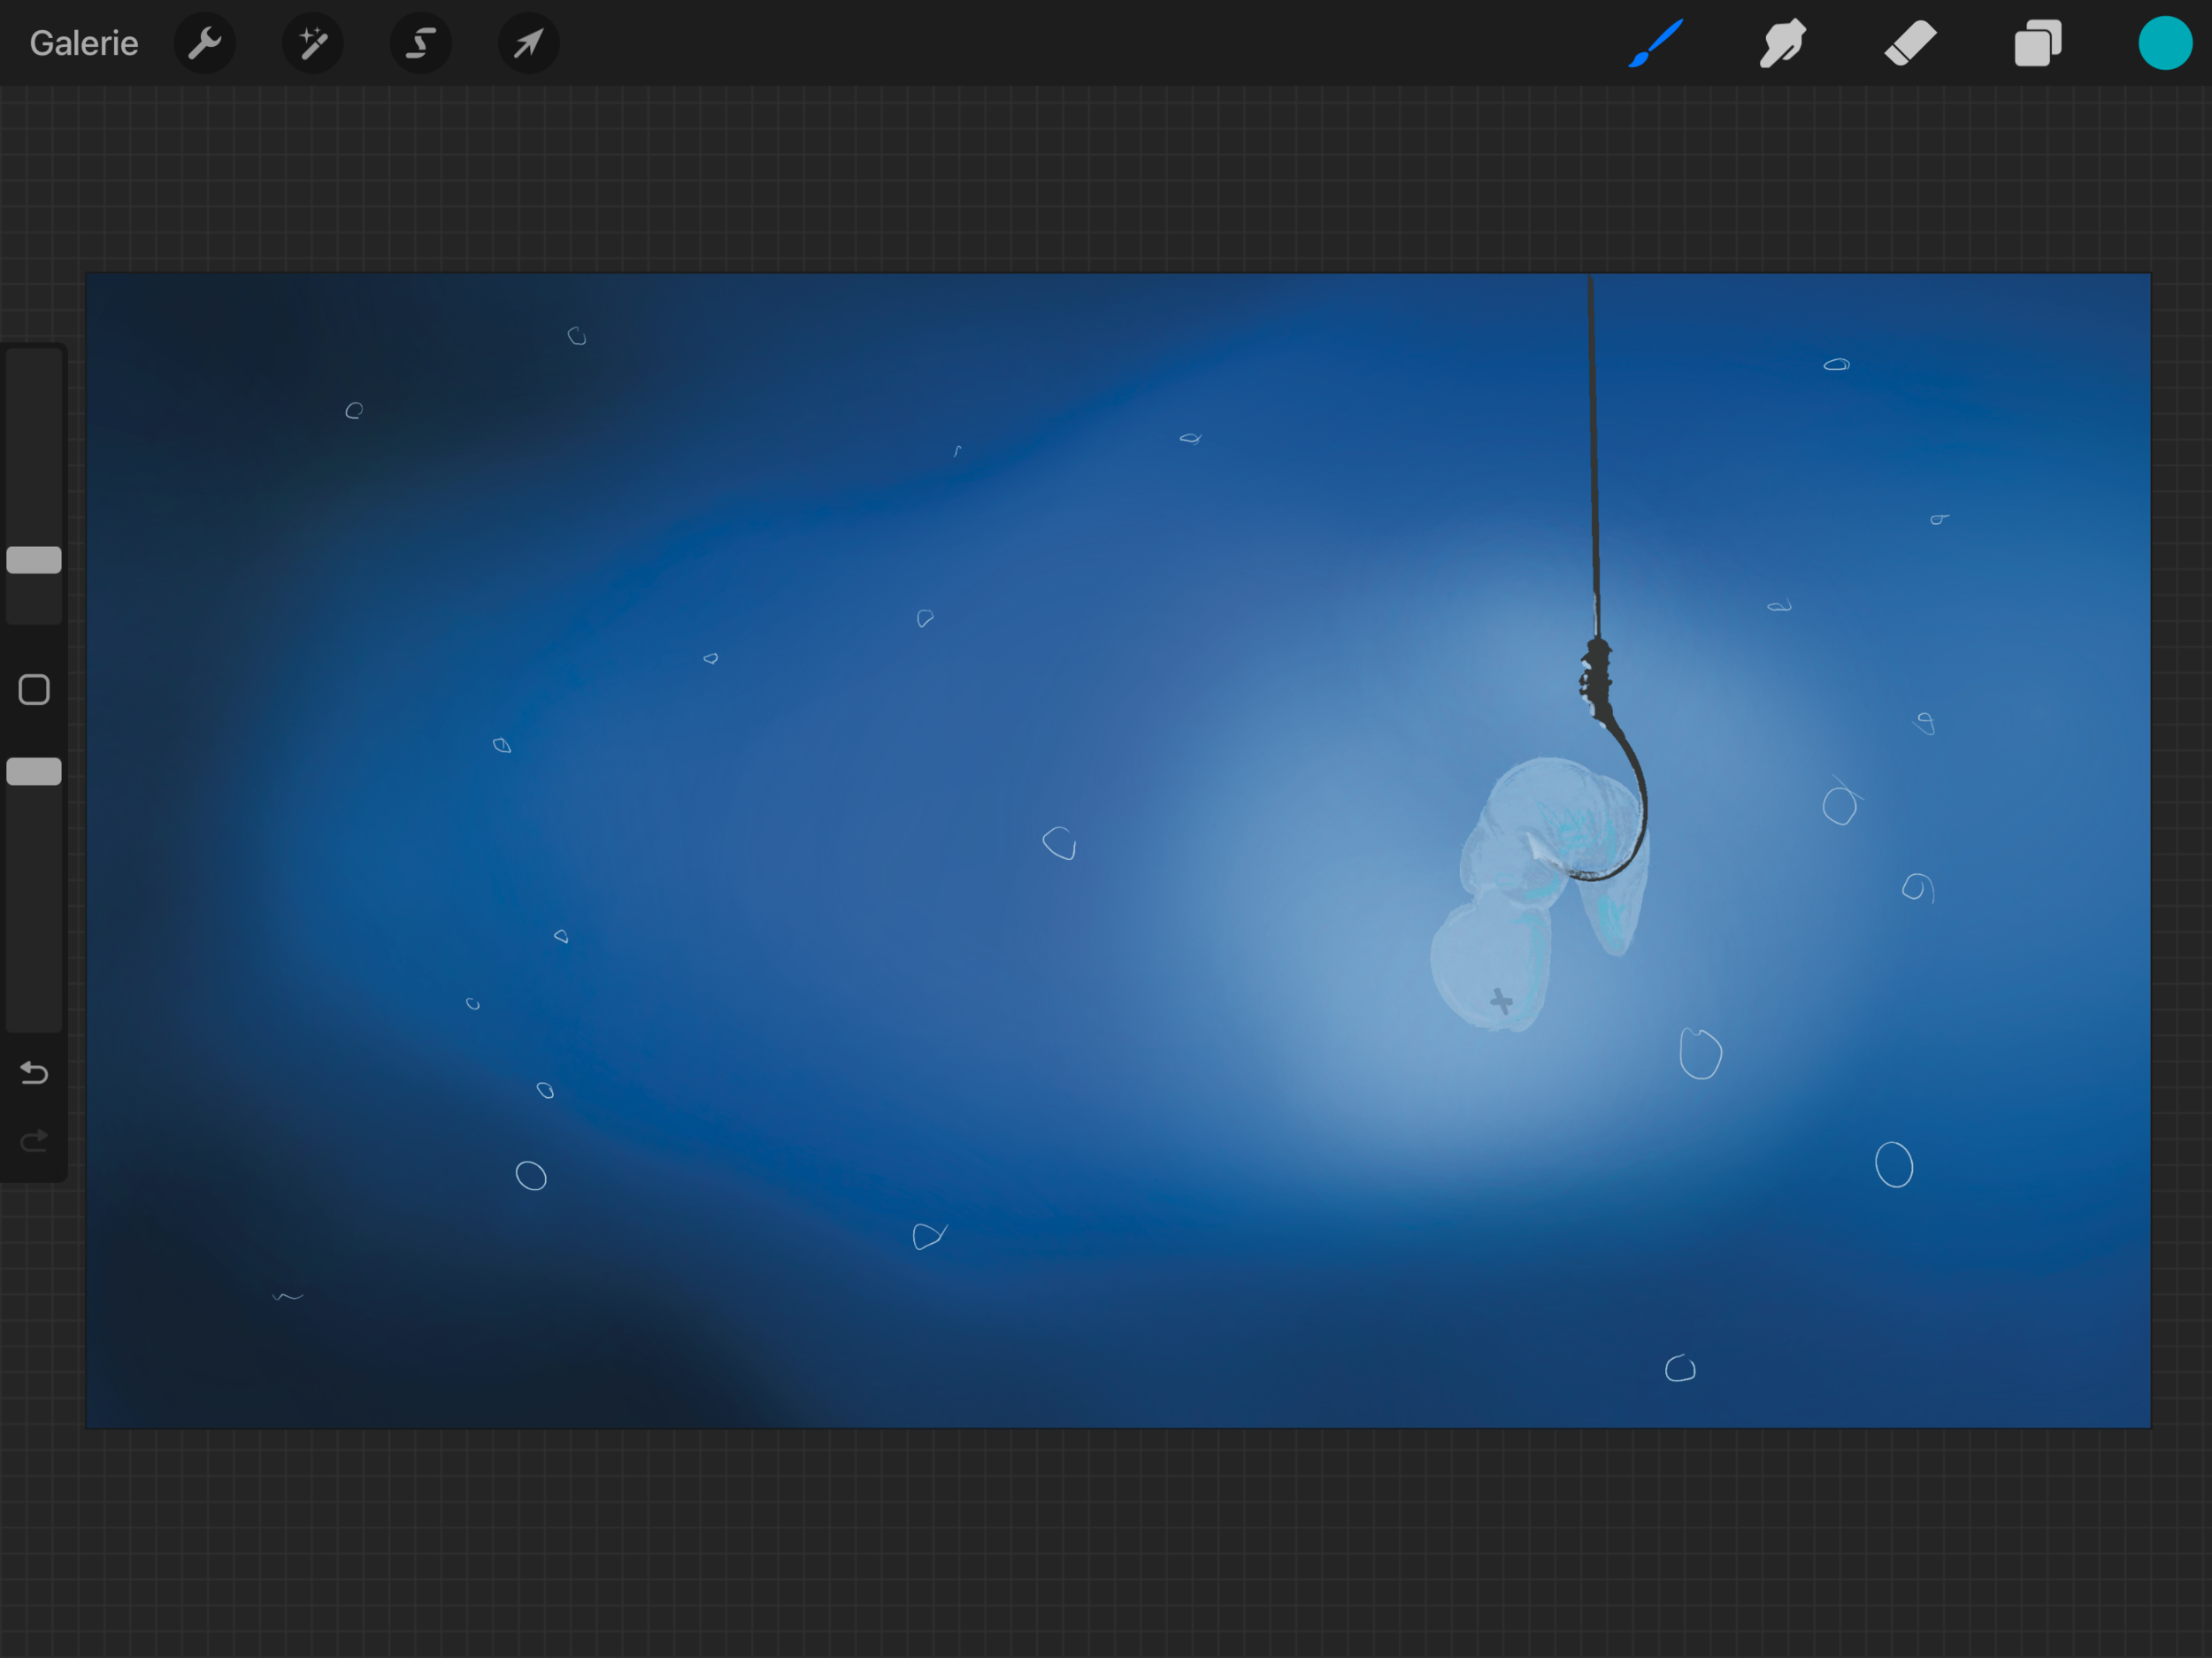
Task: Open the teal active color swatch
Action: (2165, 43)
